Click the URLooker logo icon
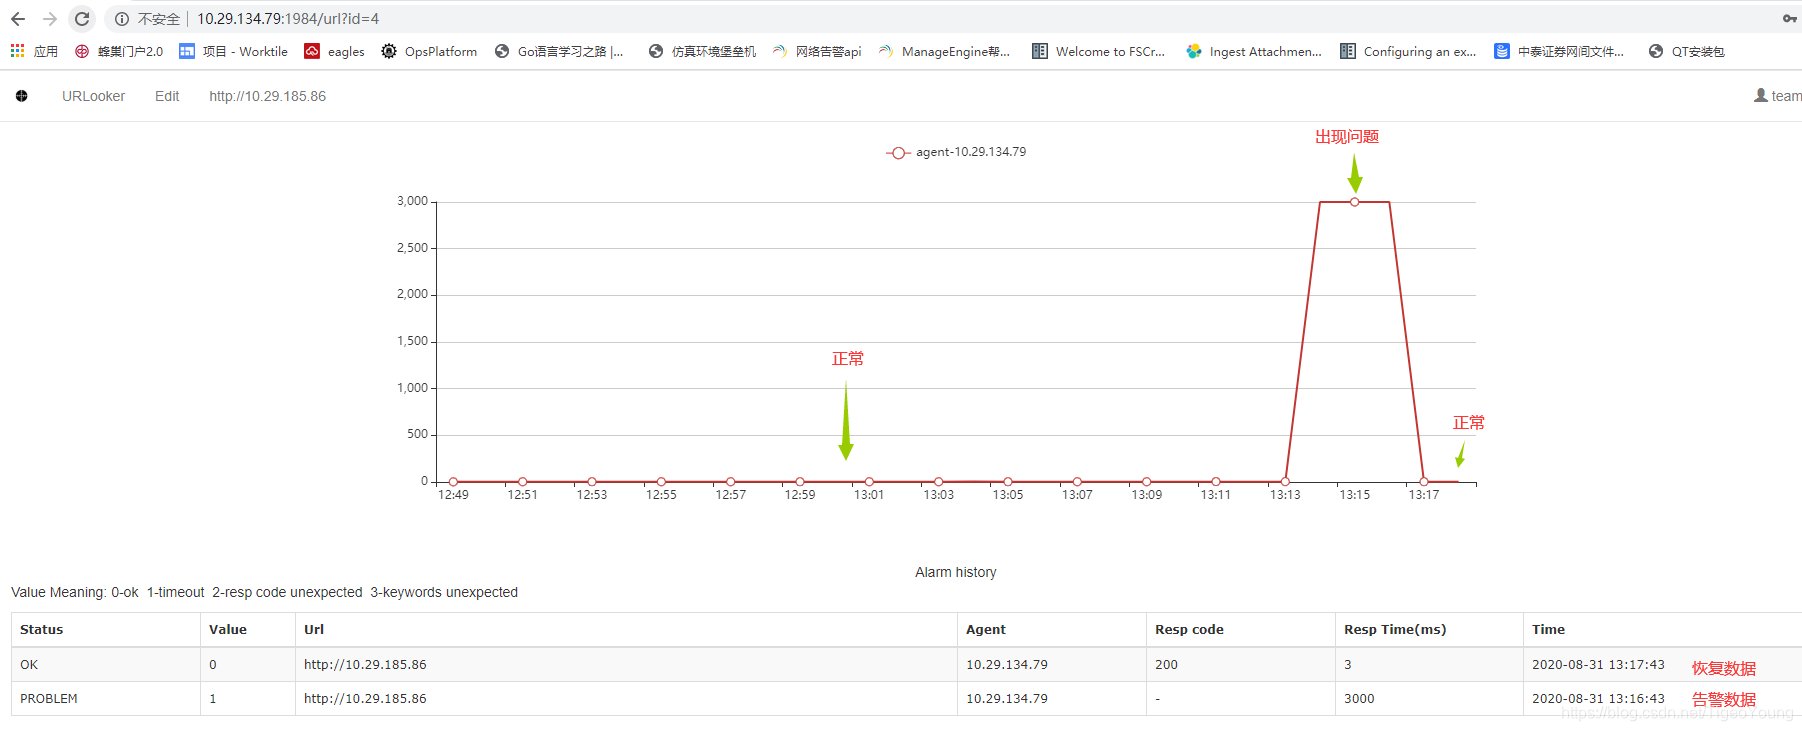Screen dimensions: 1802x731 (x=21, y=96)
